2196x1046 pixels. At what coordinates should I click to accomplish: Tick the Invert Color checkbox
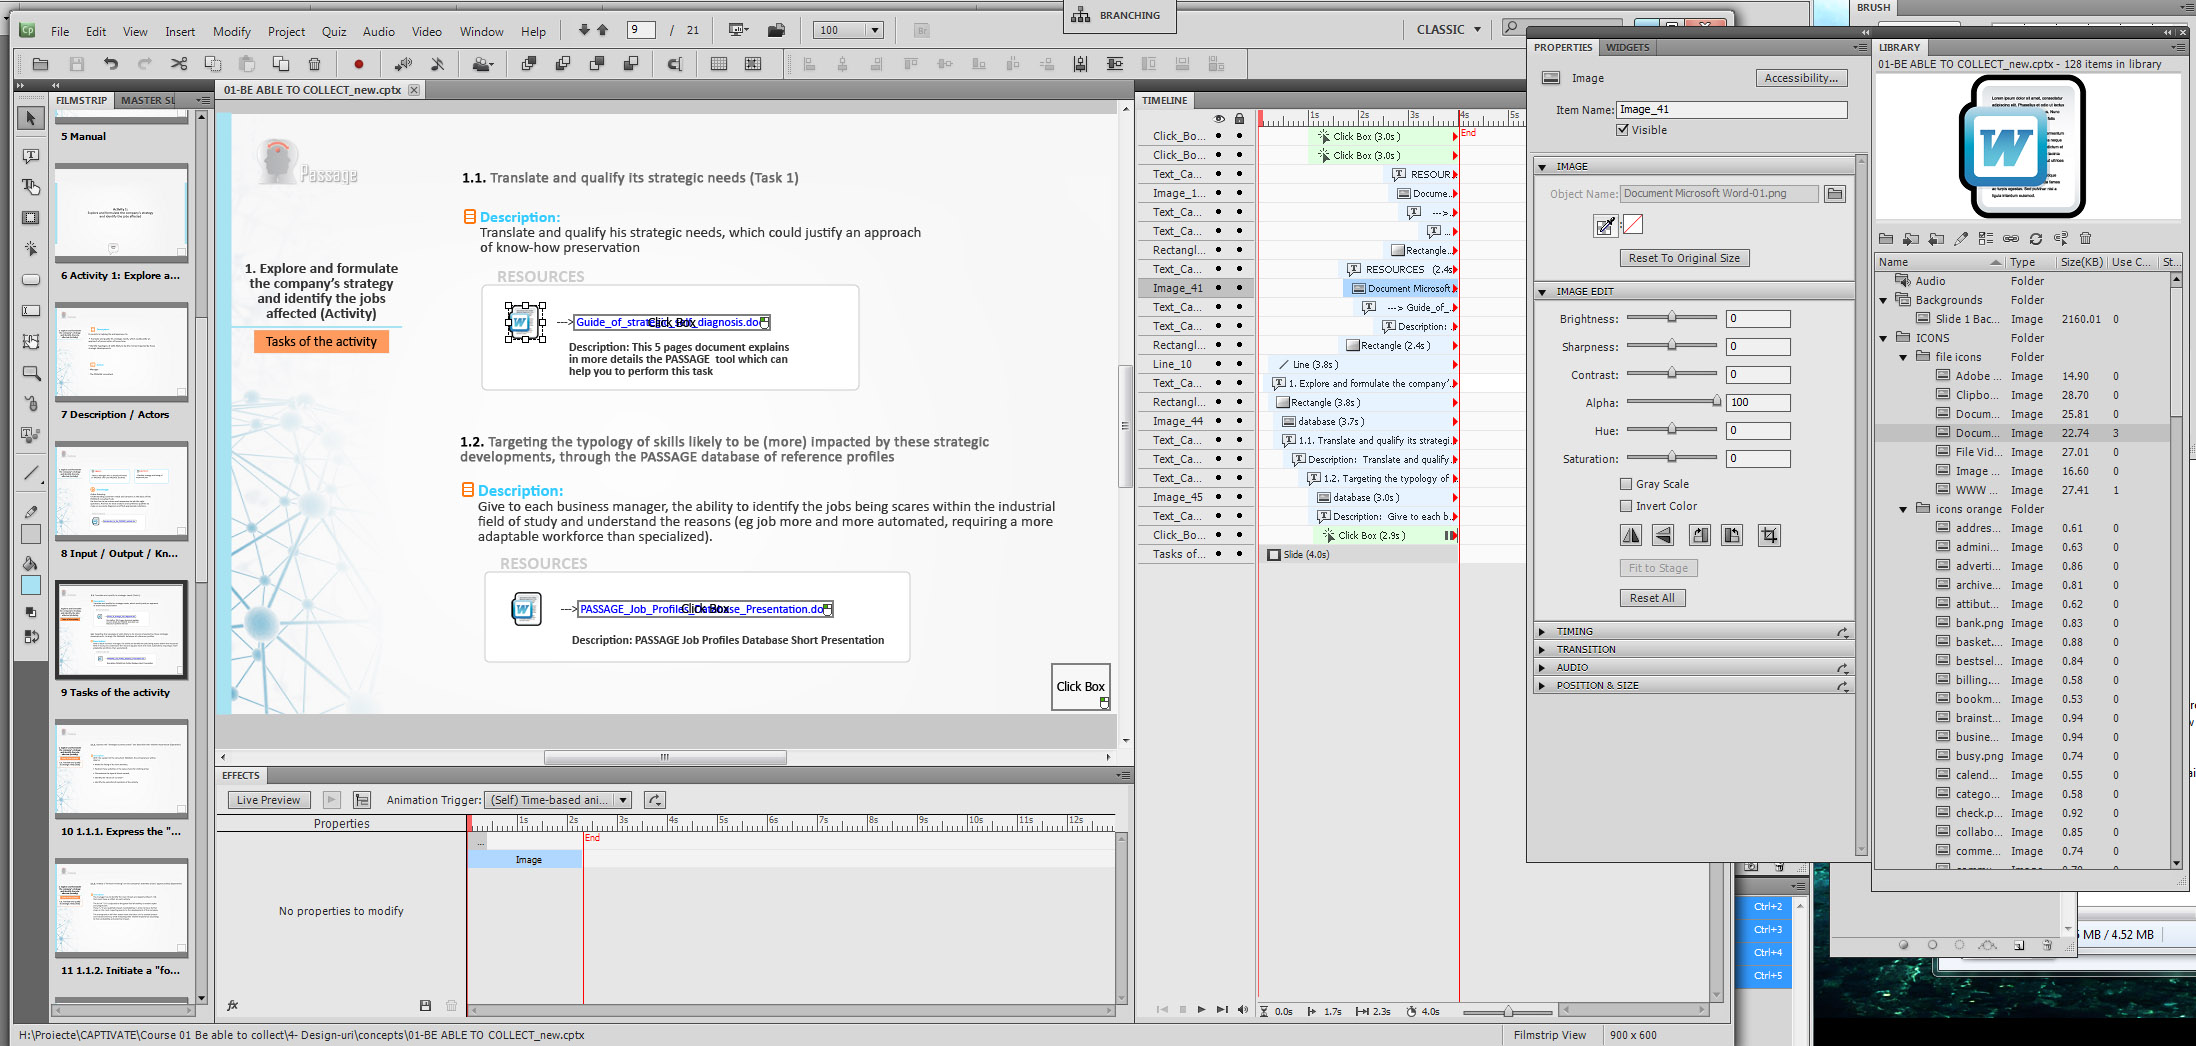pyautogui.click(x=1626, y=506)
